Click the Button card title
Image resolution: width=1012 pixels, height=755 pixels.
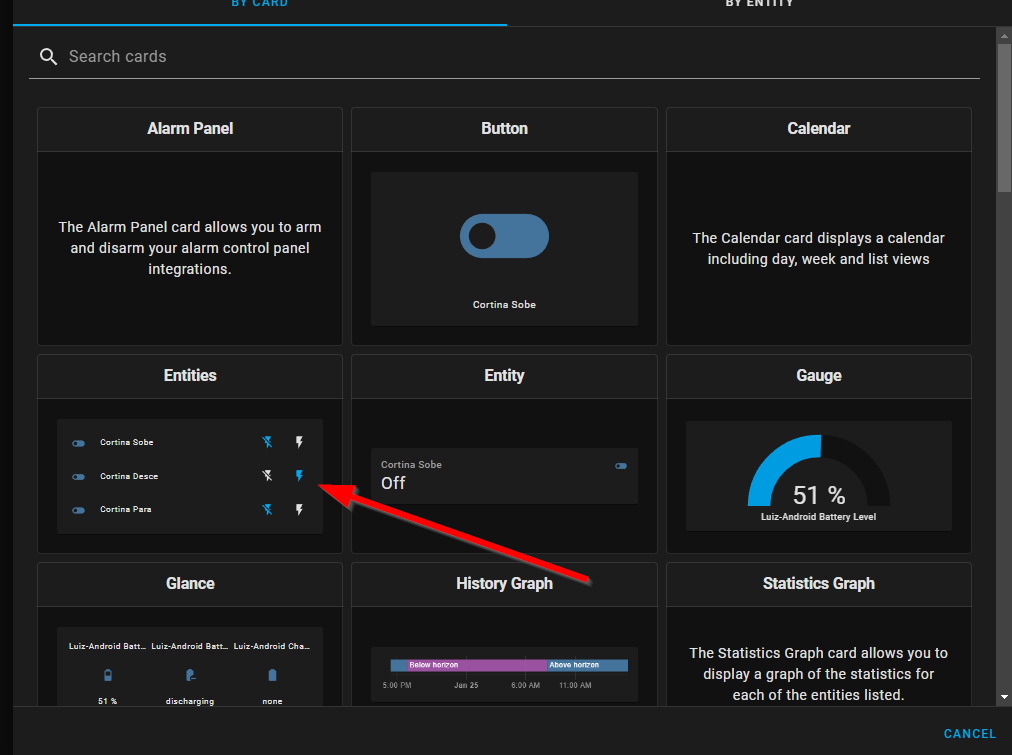pyautogui.click(x=504, y=128)
